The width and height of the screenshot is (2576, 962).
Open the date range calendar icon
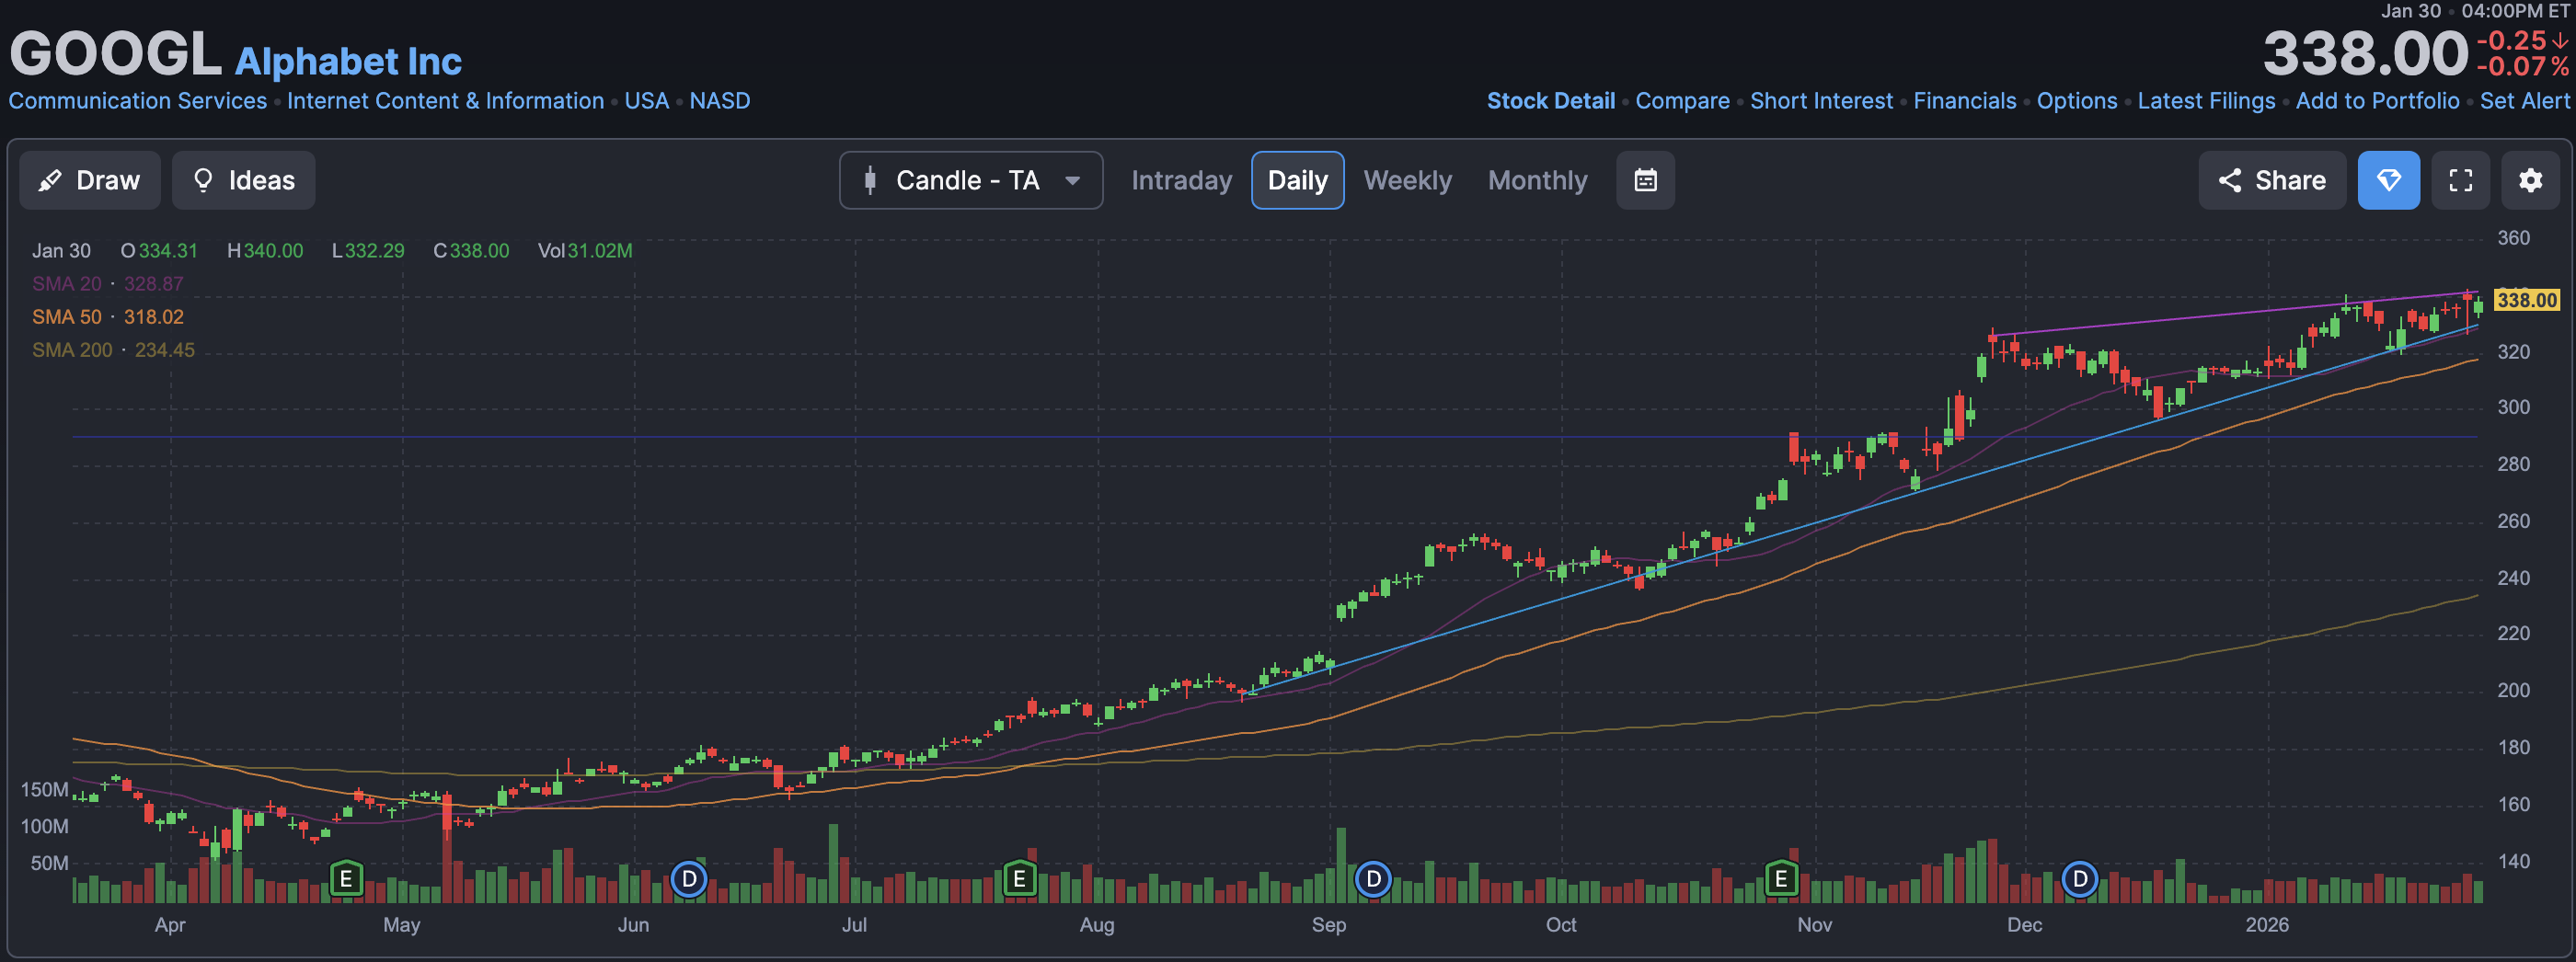point(1645,180)
